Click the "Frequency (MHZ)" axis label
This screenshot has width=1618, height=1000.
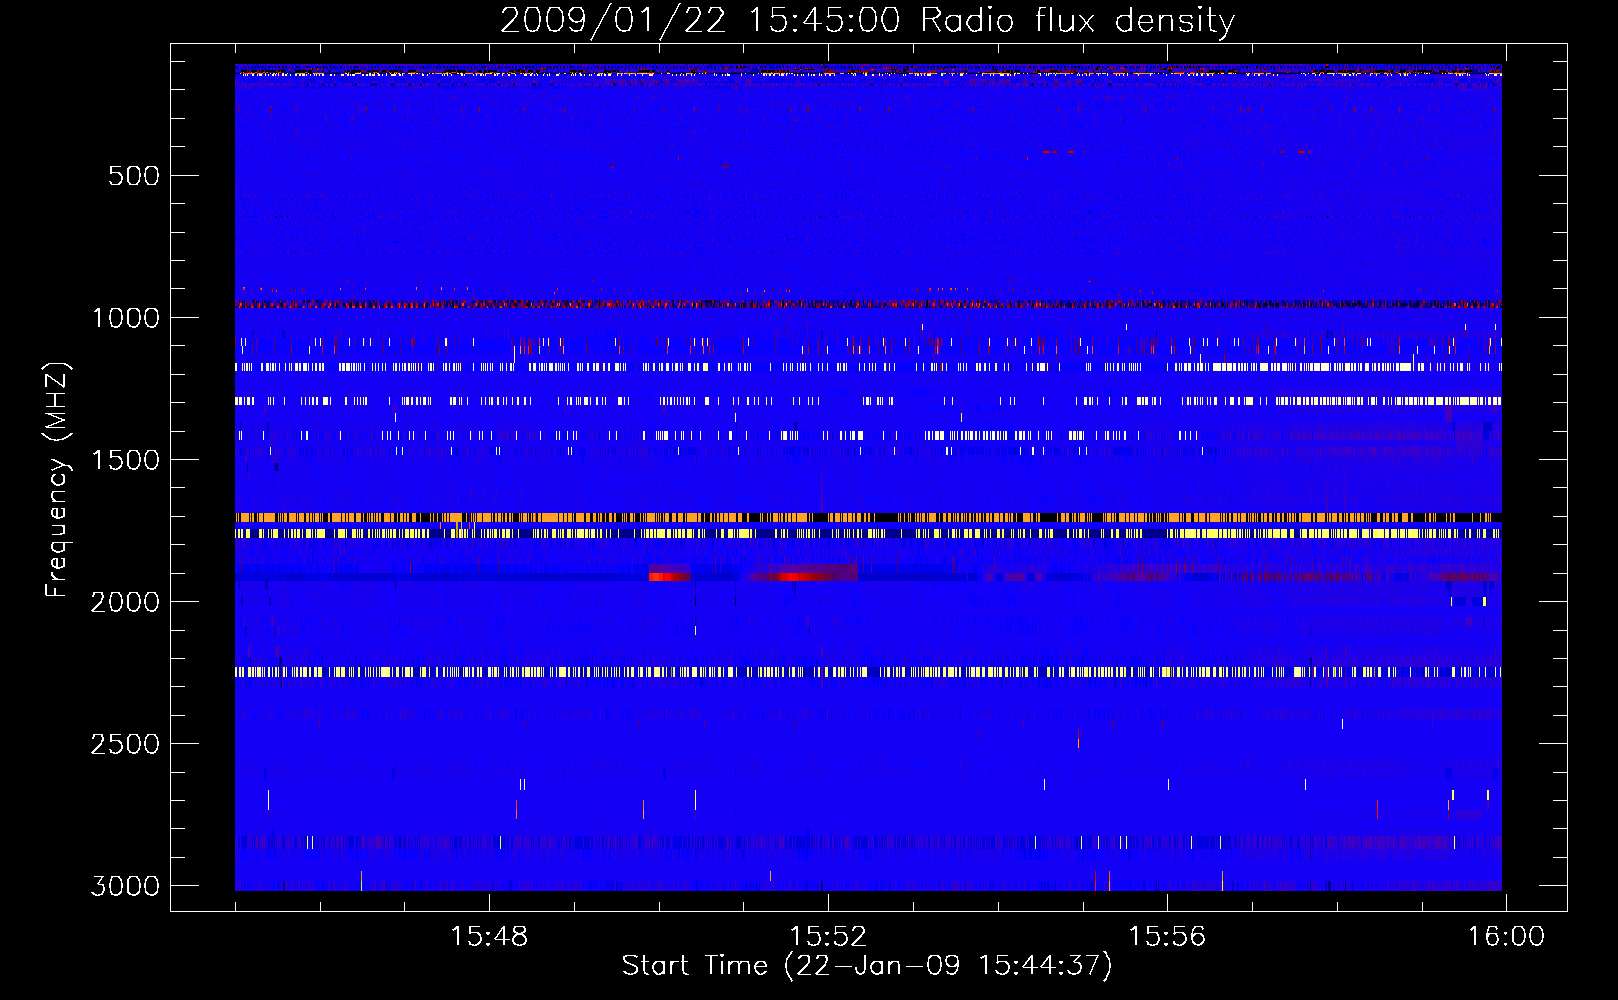58,480
